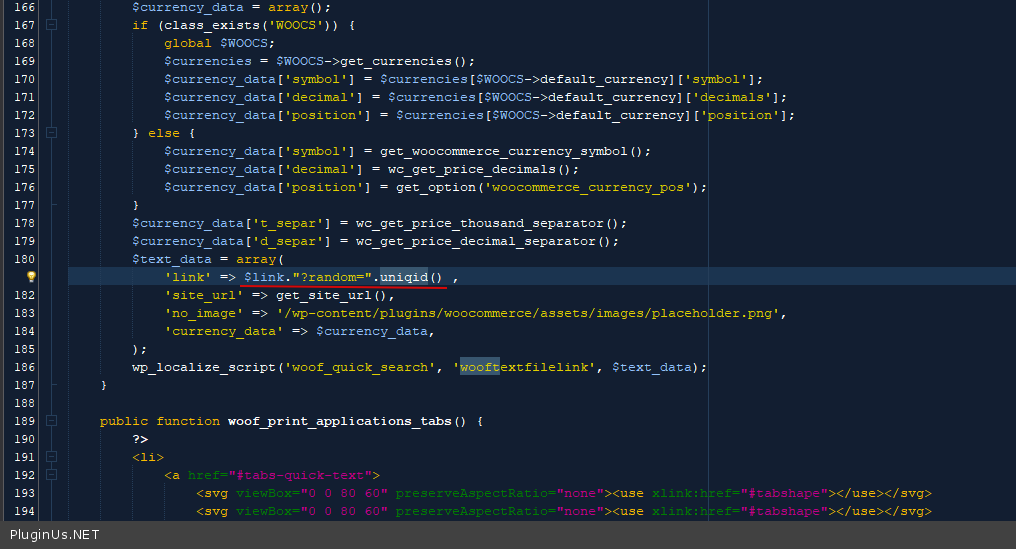Collapse the <li> element fold marker

51,457
